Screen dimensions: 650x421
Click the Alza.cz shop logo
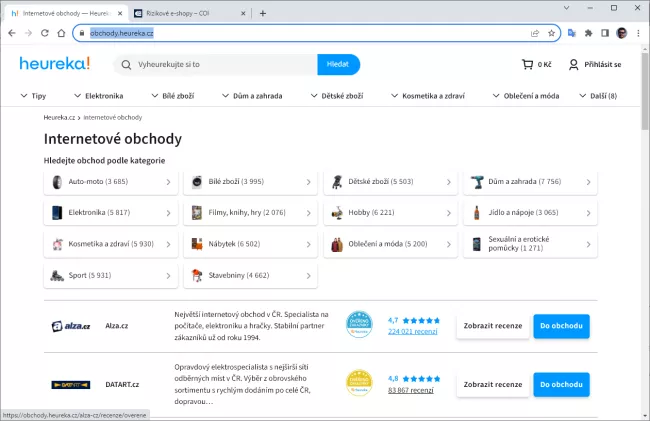(x=71, y=326)
